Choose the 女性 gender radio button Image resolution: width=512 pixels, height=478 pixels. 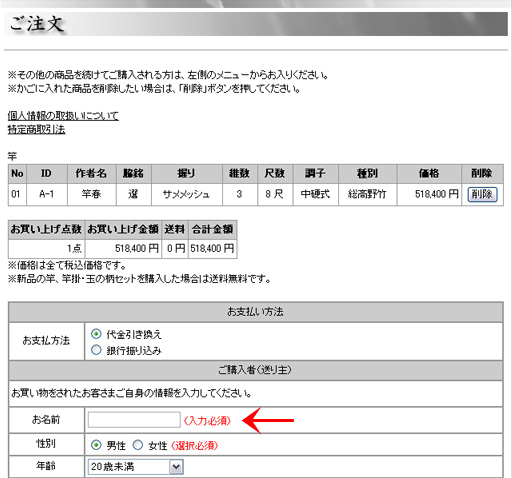pyautogui.click(x=138, y=445)
